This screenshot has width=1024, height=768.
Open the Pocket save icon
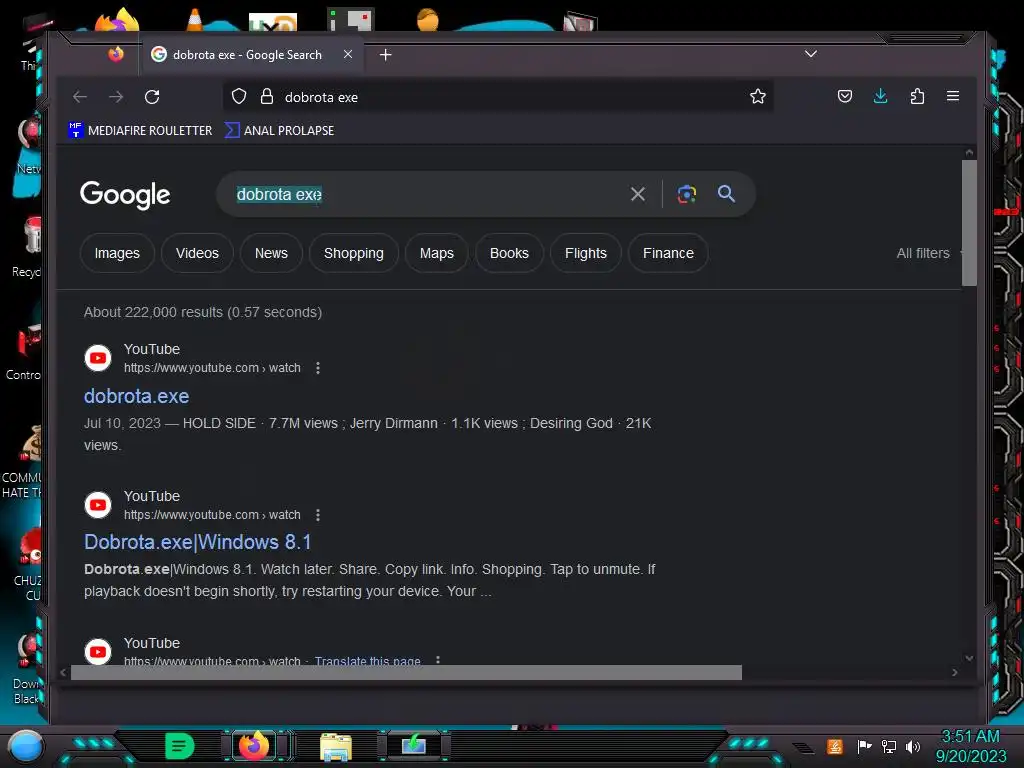coord(844,97)
